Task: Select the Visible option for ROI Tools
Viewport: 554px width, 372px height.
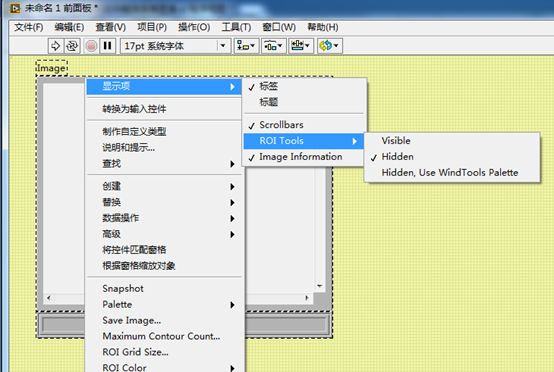Action: [452, 141]
